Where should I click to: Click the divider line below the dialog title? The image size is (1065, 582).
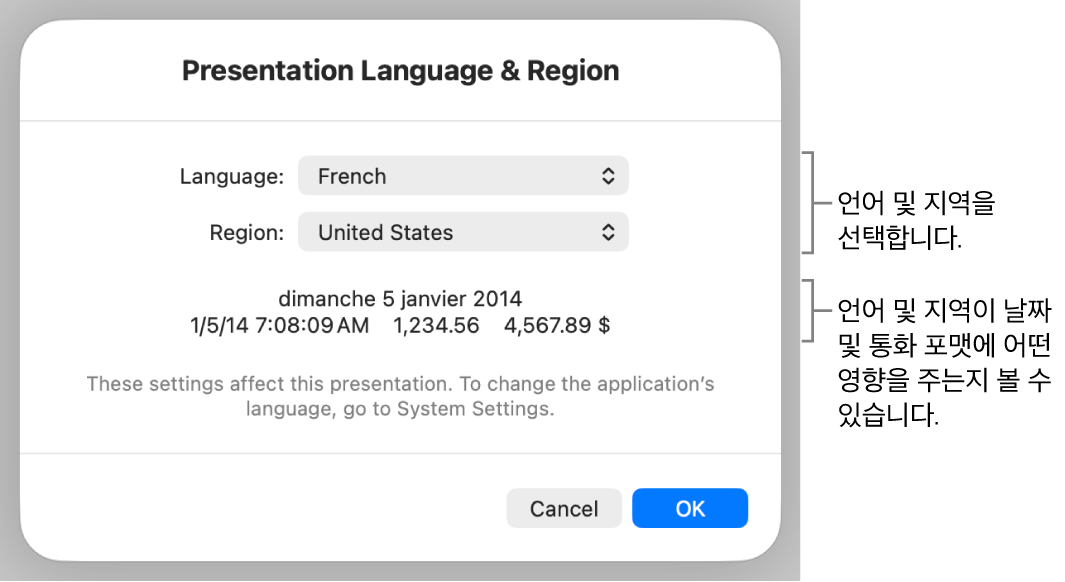[x=400, y=122]
